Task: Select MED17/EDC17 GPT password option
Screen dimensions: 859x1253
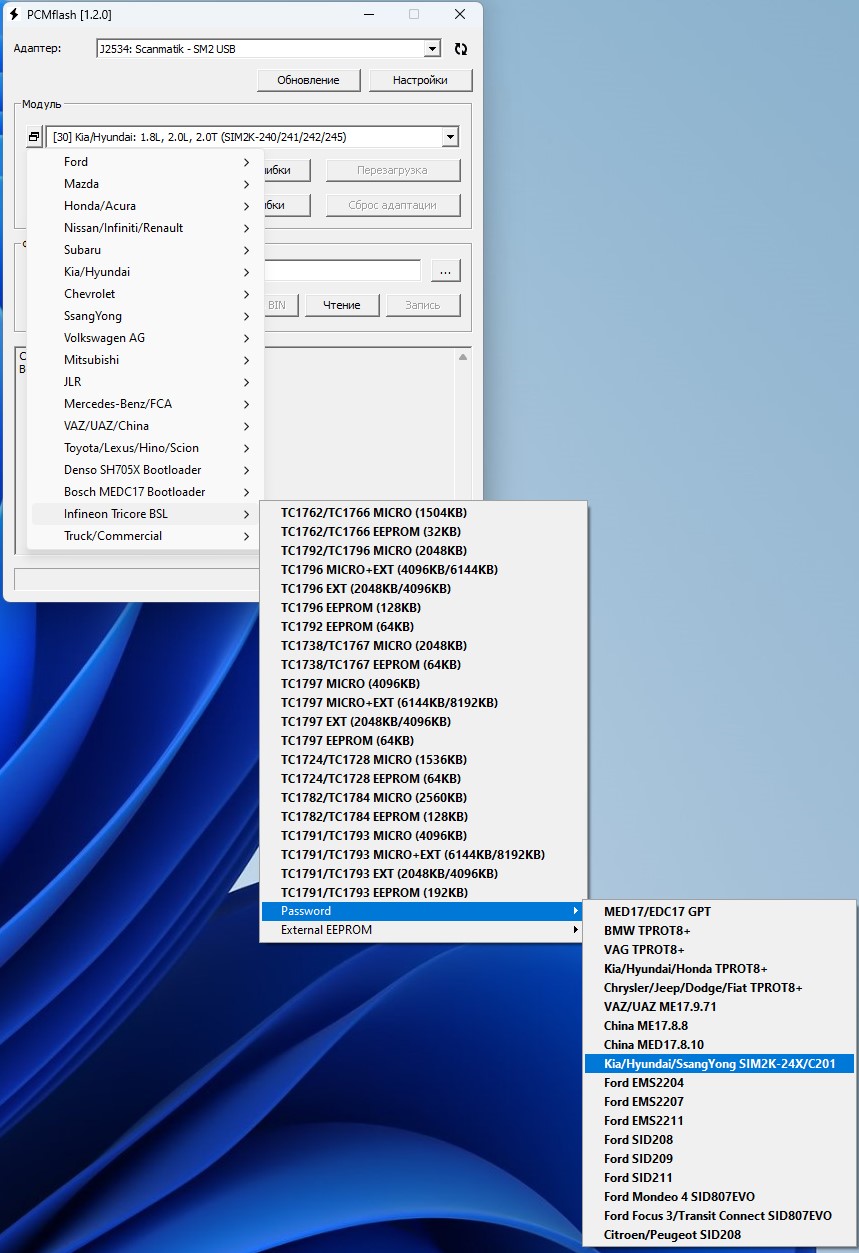Action: [x=657, y=911]
